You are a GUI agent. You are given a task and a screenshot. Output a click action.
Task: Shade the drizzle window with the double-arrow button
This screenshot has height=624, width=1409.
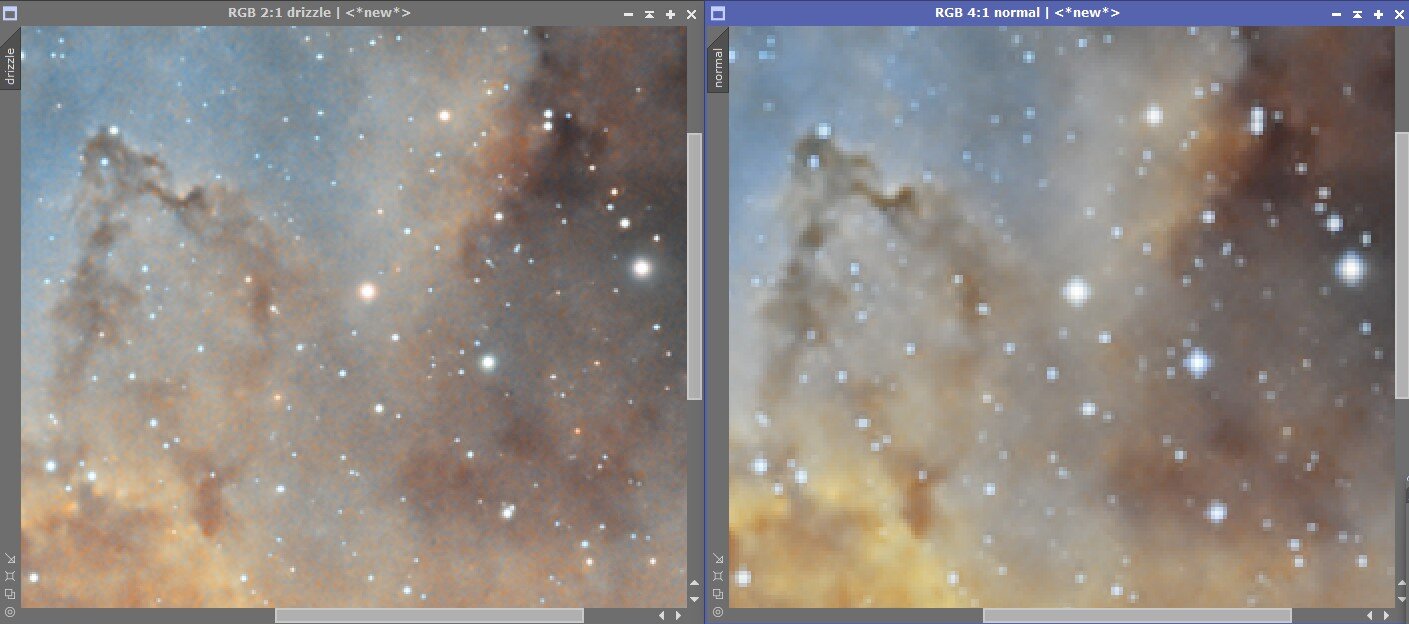[649, 14]
